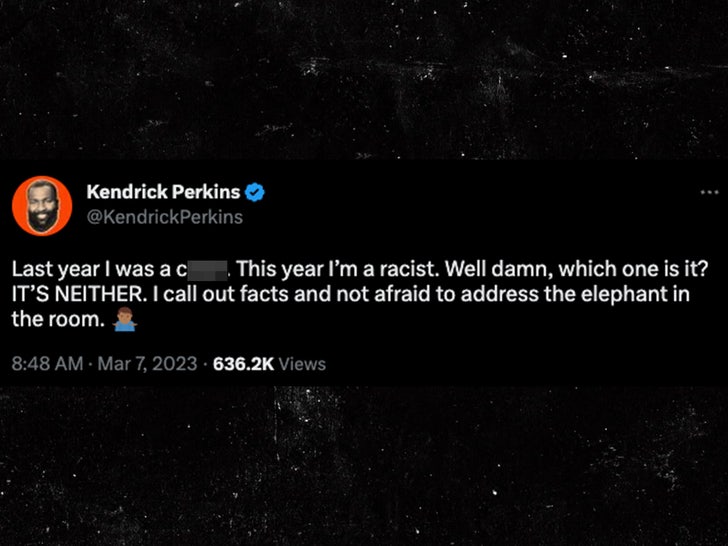Open Kendrick Perkins' profile avatar
Viewport: 728px width, 546px height.
point(42,206)
